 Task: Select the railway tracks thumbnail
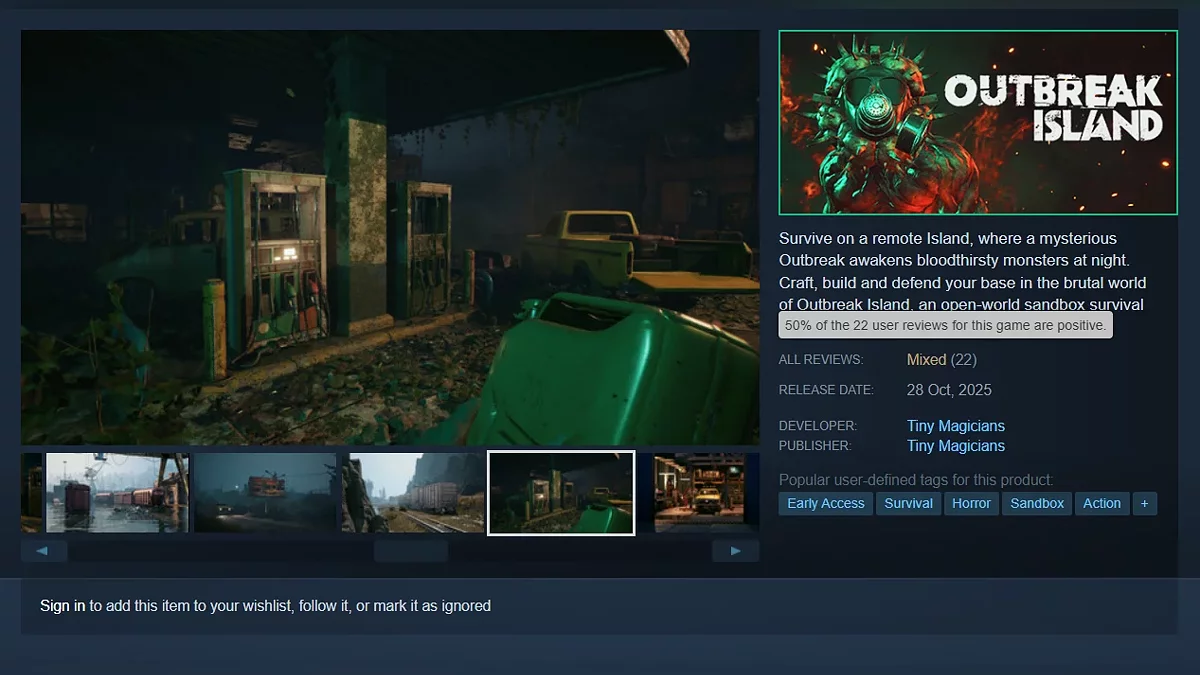pyautogui.click(x=413, y=493)
